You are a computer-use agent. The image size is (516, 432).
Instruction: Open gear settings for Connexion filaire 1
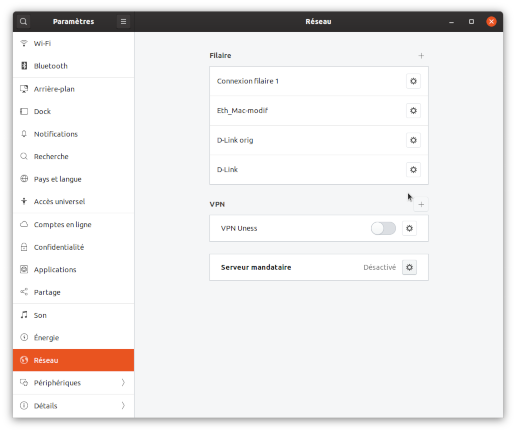coord(413,81)
